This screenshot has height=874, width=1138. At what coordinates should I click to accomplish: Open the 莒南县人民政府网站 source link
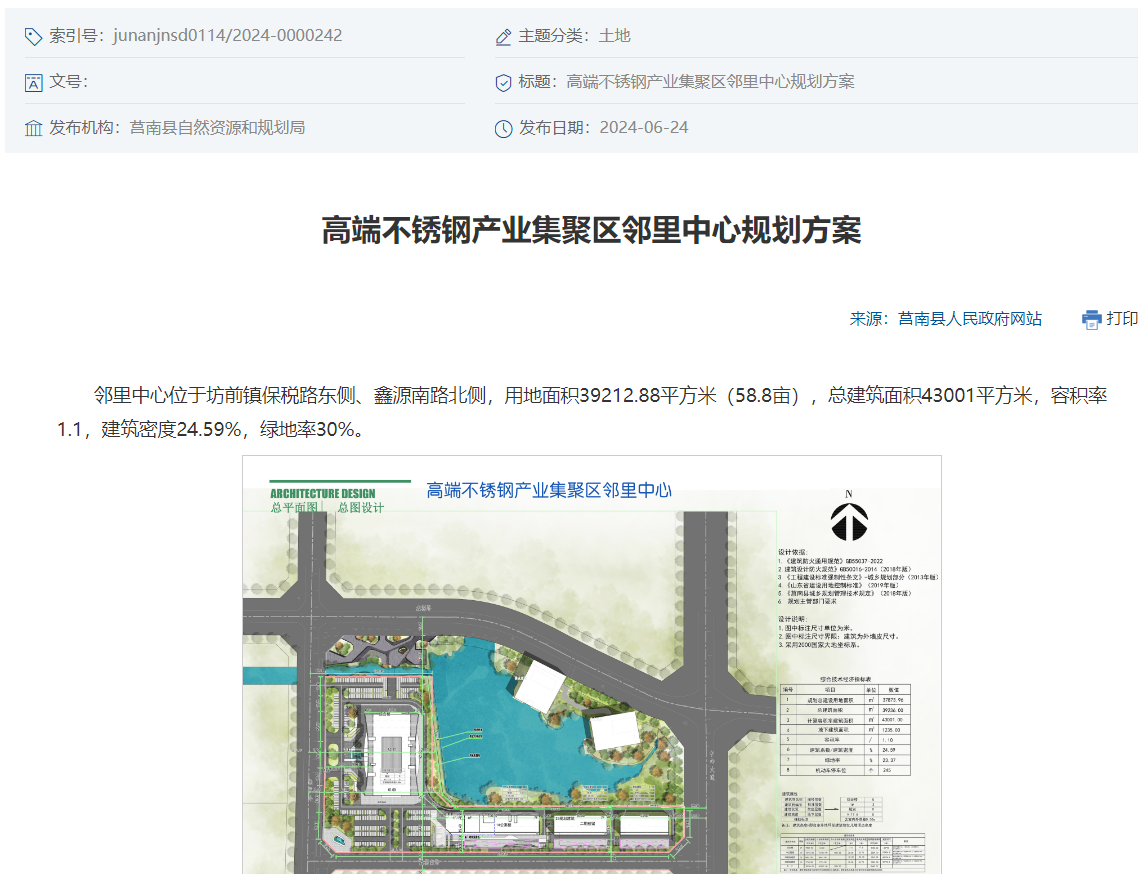[x=969, y=319]
